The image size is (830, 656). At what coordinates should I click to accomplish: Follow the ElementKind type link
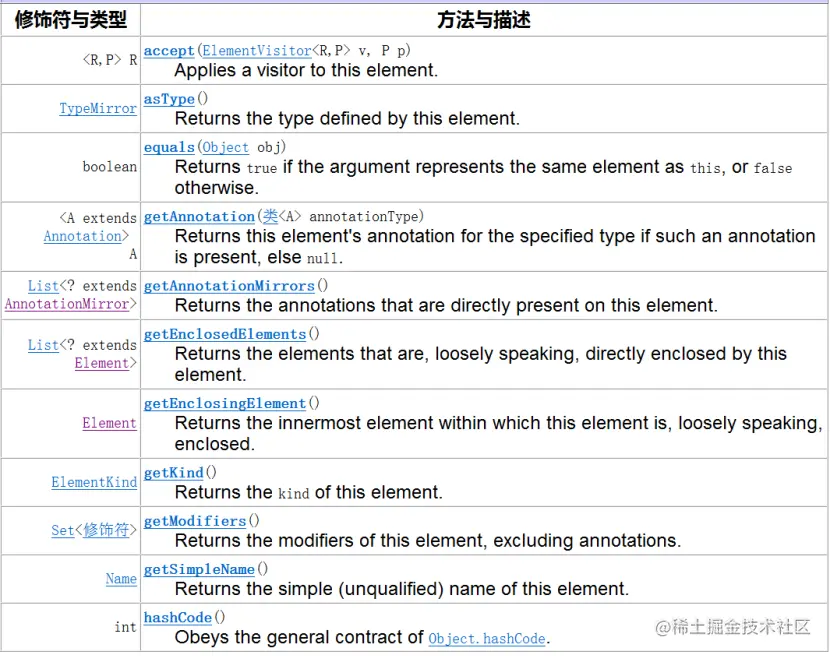(94, 482)
